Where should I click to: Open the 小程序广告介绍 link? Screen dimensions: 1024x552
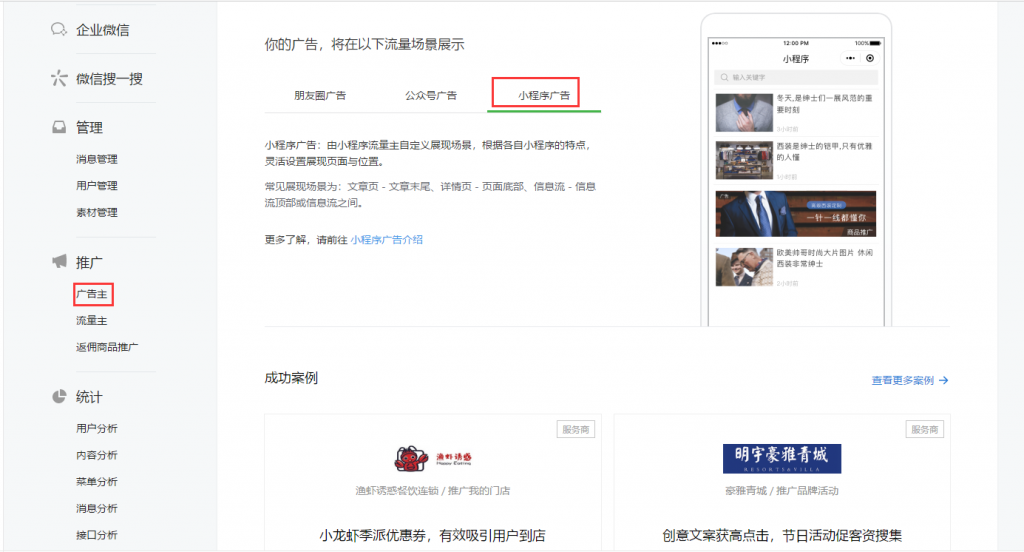pos(386,240)
